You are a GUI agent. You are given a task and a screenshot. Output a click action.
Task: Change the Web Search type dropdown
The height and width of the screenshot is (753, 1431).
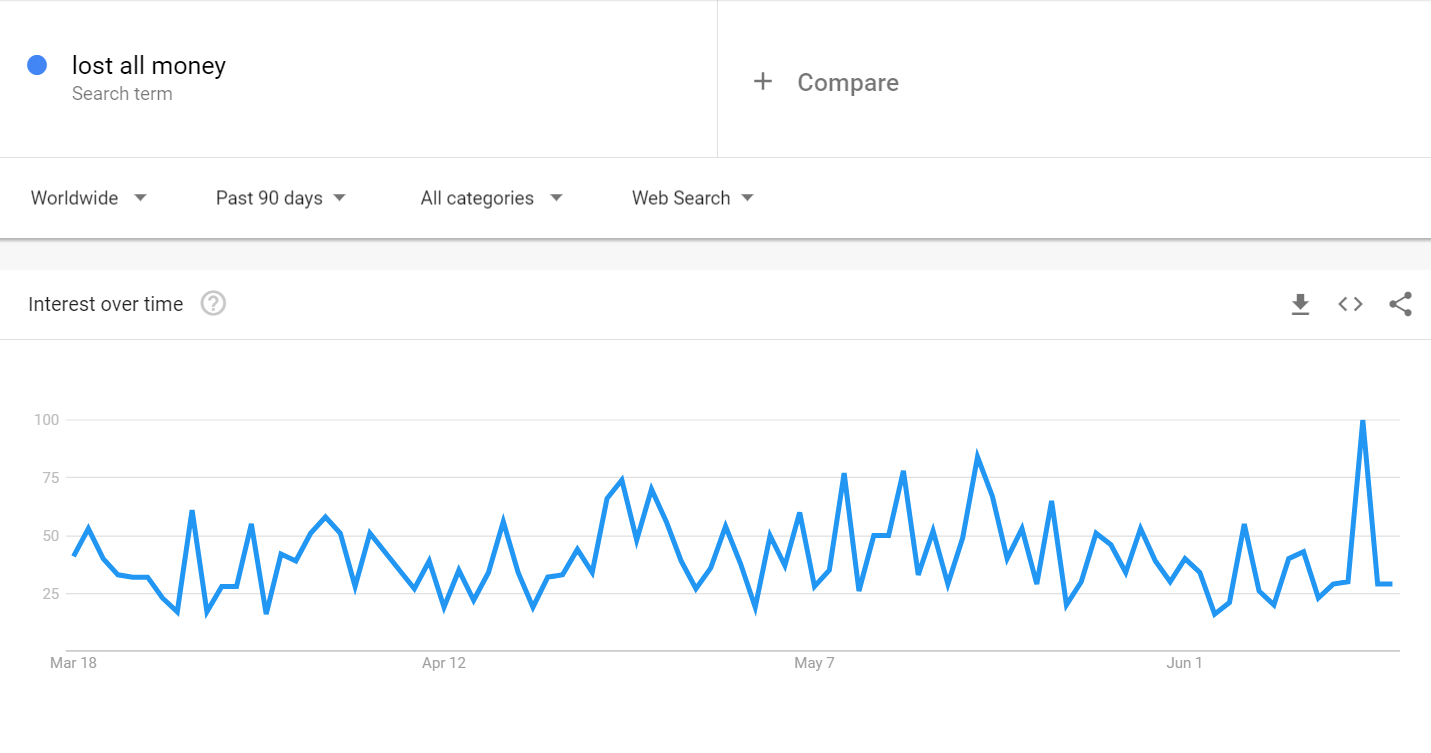point(692,198)
